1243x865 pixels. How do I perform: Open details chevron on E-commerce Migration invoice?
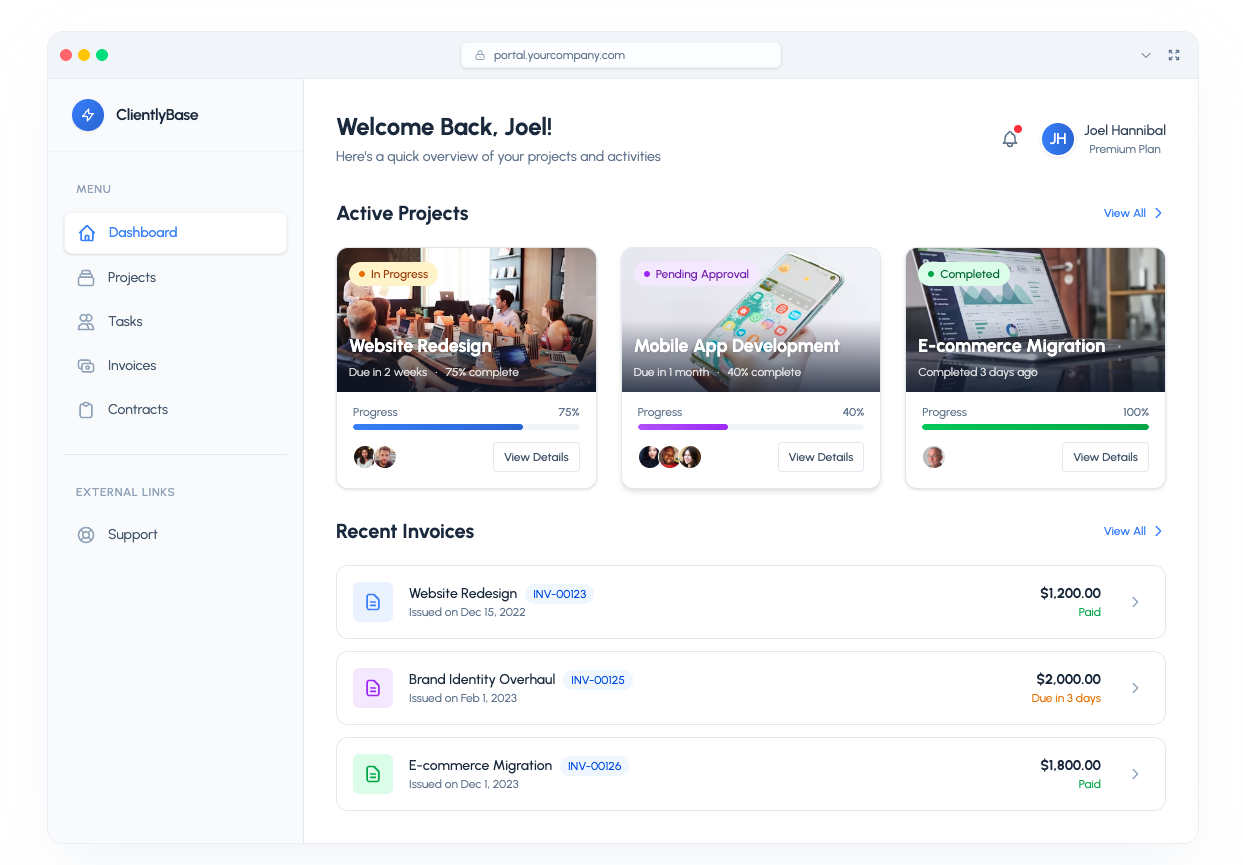[1135, 774]
